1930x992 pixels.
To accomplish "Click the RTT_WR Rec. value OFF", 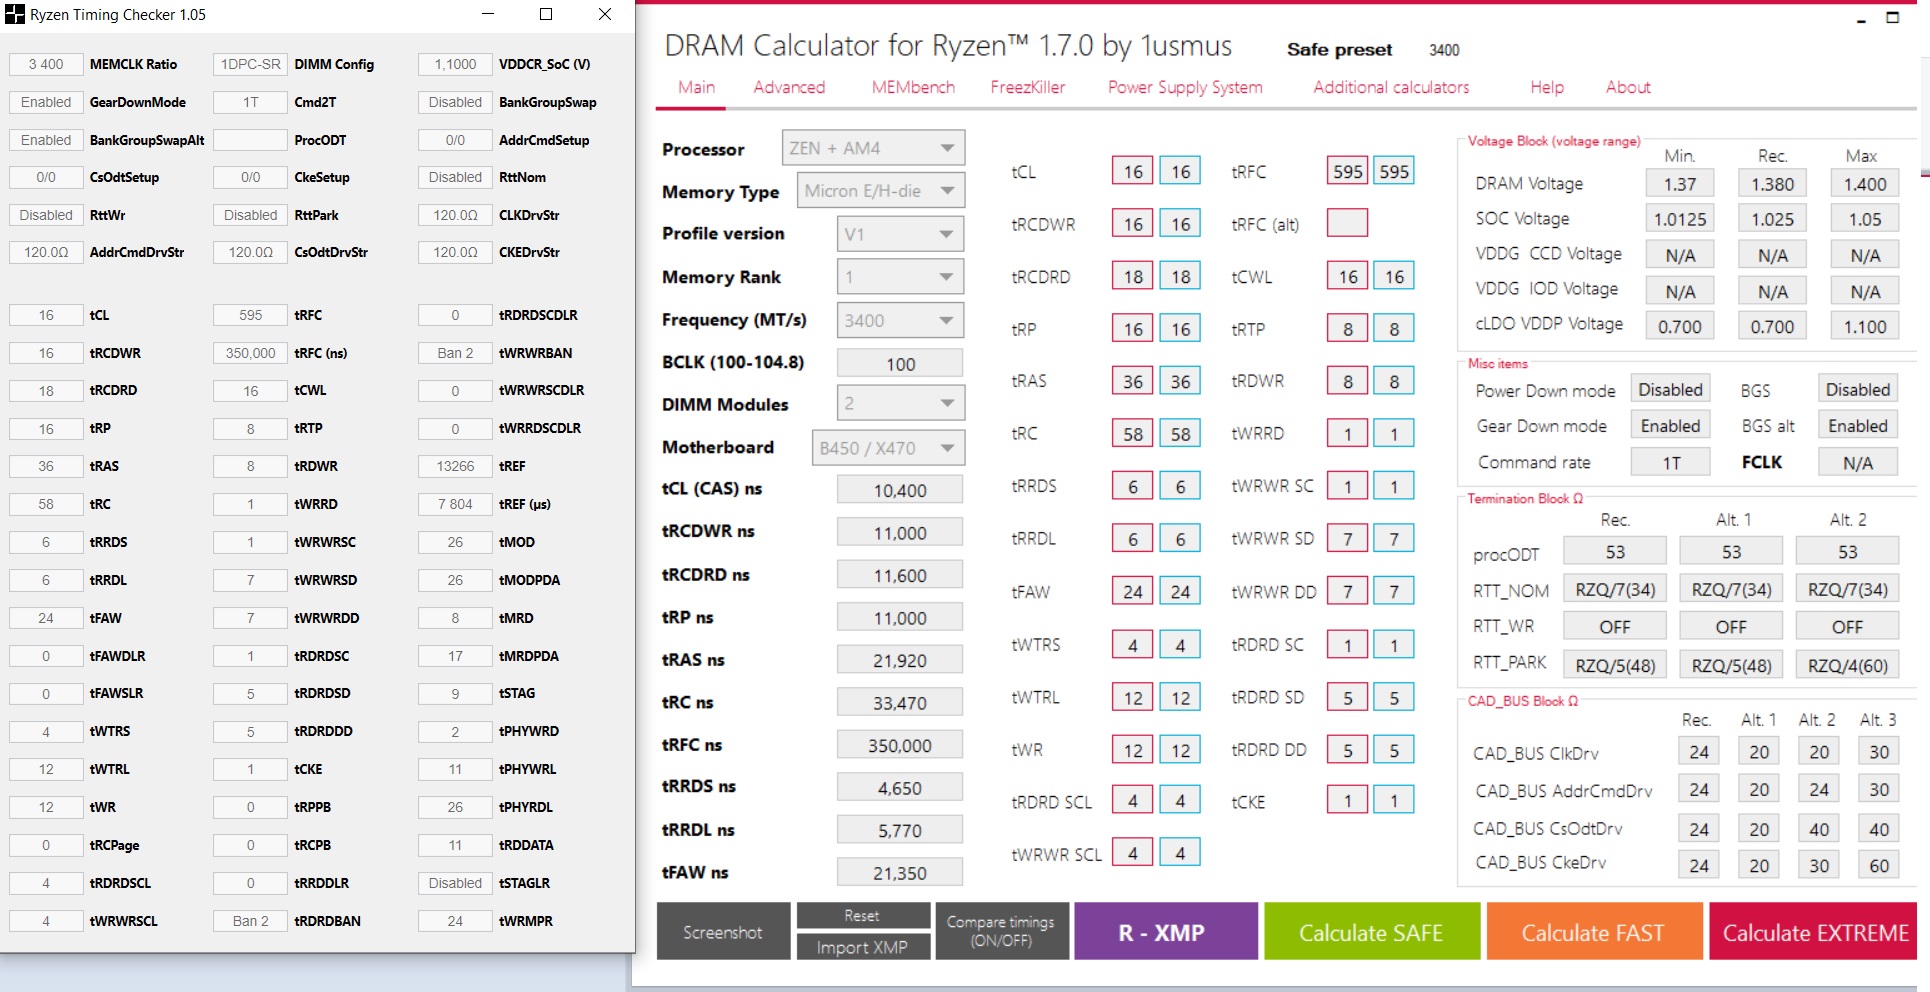I will [1615, 627].
